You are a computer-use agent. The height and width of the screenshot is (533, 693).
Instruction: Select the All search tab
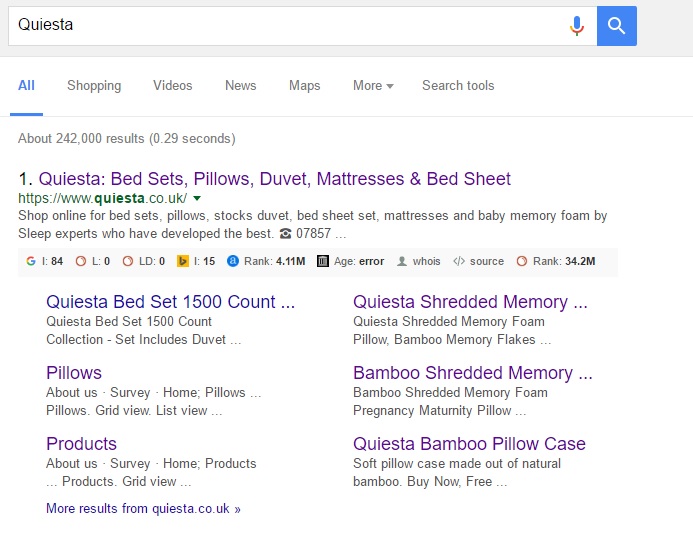tap(26, 85)
